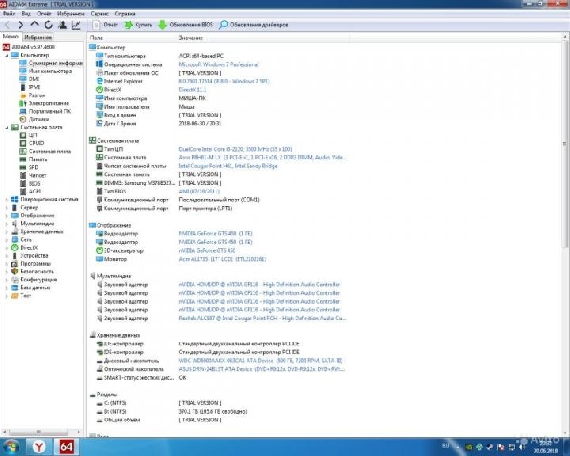The height and width of the screenshot is (456, 570).
Task: Expand the Хранение данных tree node
Action: (x=7, y=231)
